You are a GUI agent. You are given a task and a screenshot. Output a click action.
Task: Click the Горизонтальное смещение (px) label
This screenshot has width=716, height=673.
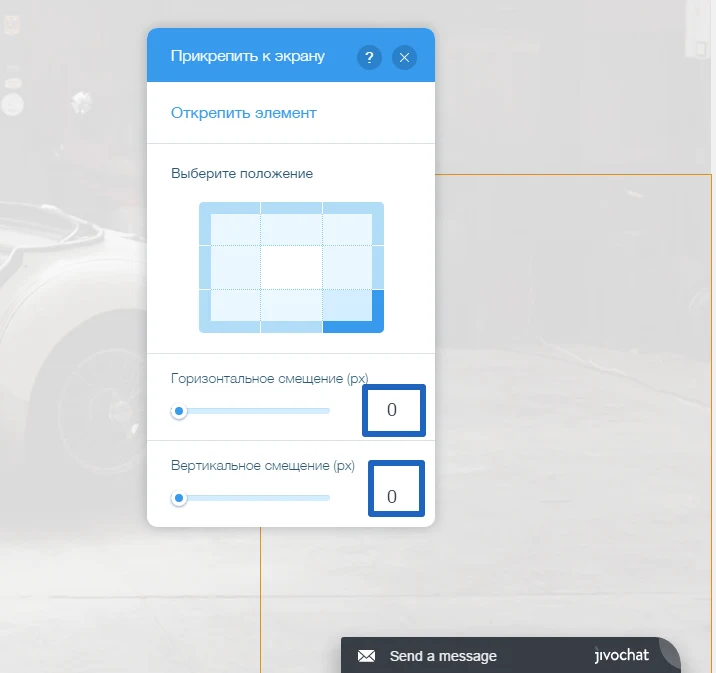[269, 379]
